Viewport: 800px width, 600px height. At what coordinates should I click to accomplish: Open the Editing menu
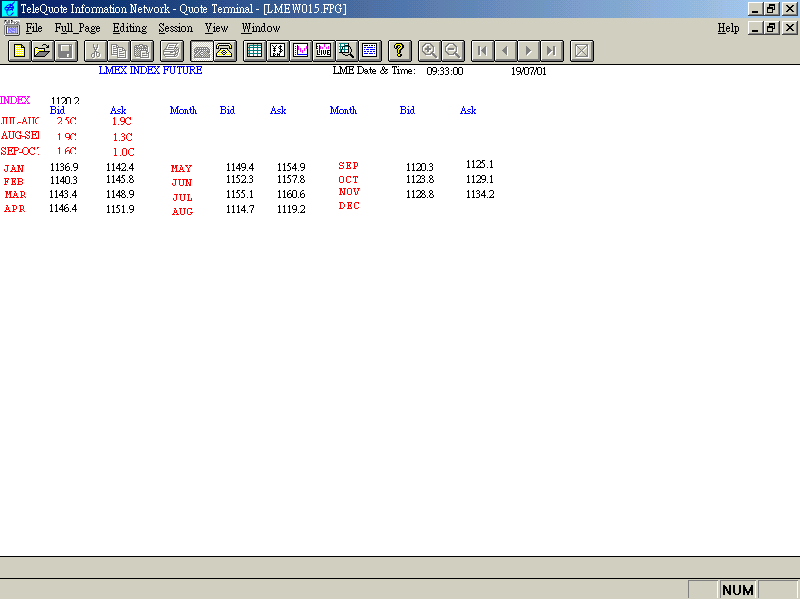130,28
